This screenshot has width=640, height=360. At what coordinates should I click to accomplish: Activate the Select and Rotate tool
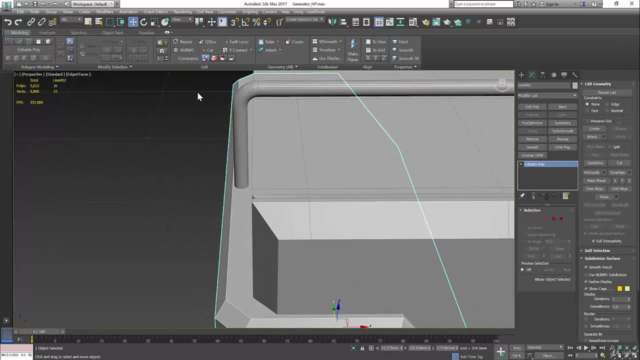pyautogui.click(x=143, y=22)
